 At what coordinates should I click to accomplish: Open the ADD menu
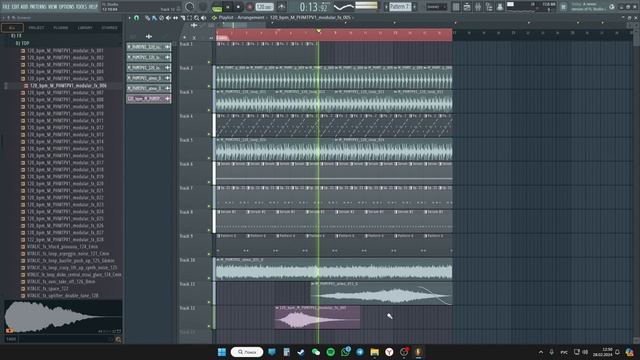coord(24,7)
